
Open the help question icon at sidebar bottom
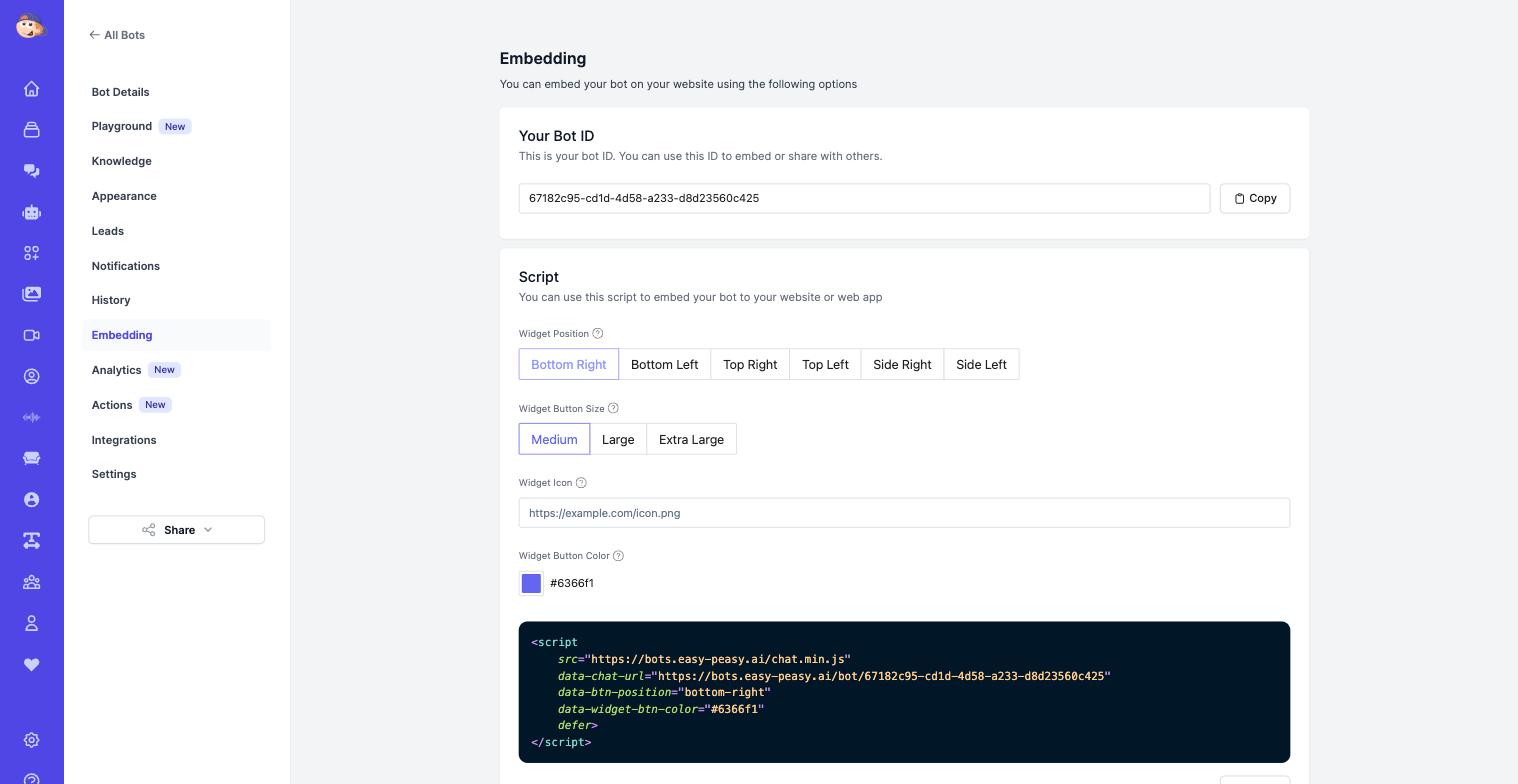pyautogui.click(x=31, y=778)
